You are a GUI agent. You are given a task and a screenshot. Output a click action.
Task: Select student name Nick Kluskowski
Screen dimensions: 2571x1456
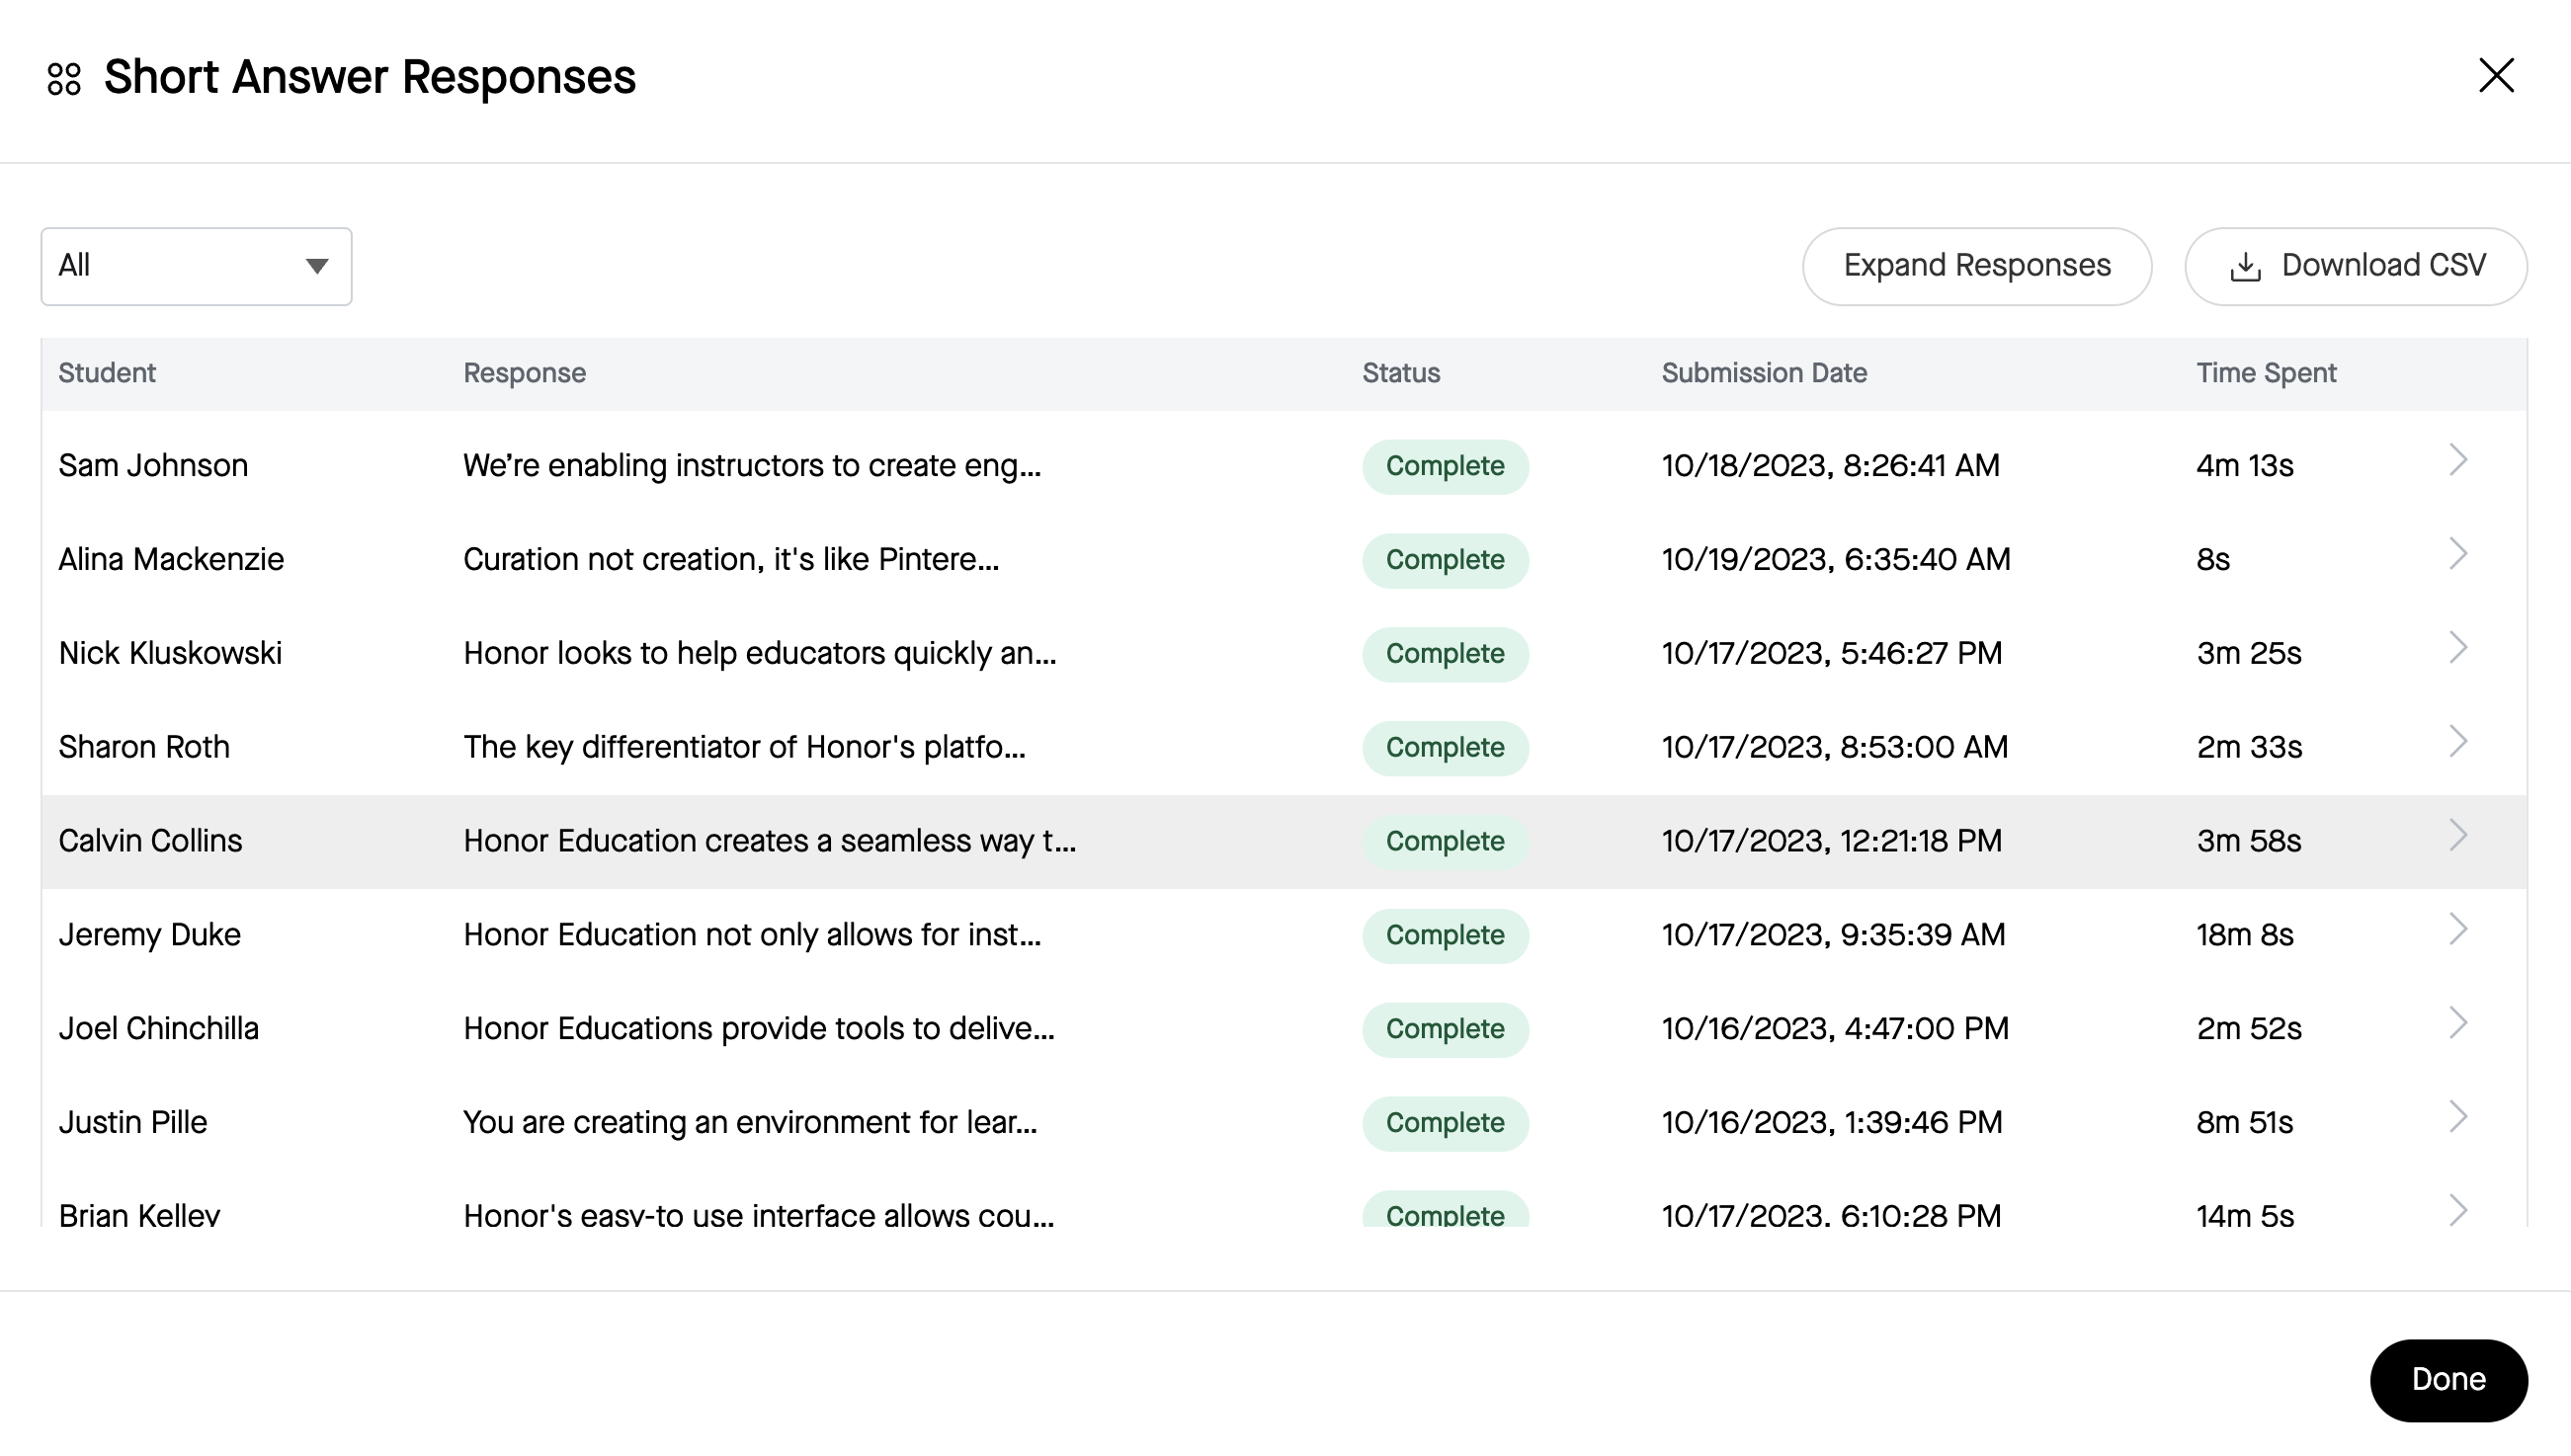(170, 654)
